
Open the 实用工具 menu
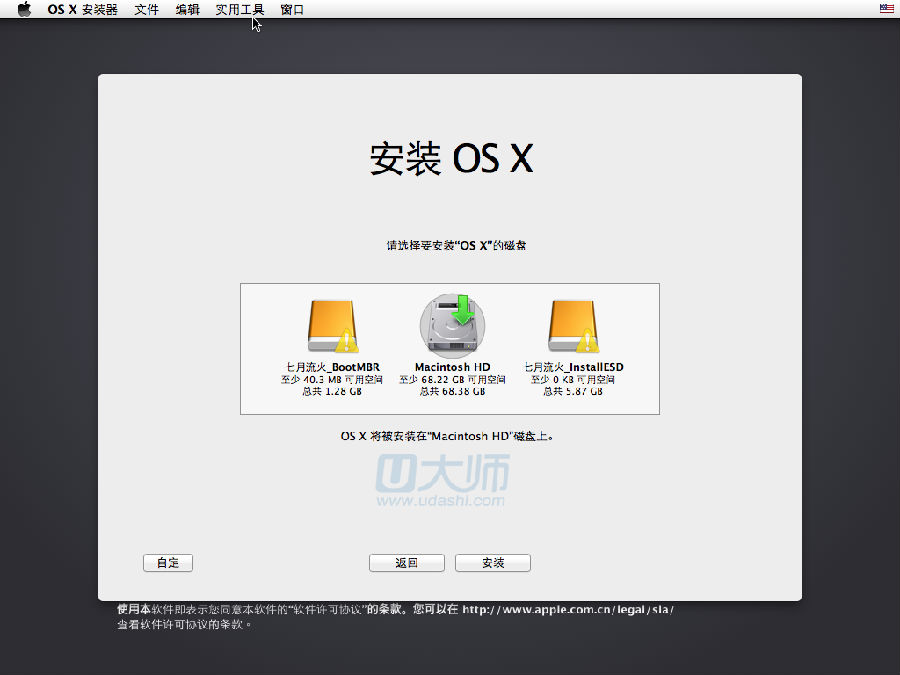click(x=240, y=10)
